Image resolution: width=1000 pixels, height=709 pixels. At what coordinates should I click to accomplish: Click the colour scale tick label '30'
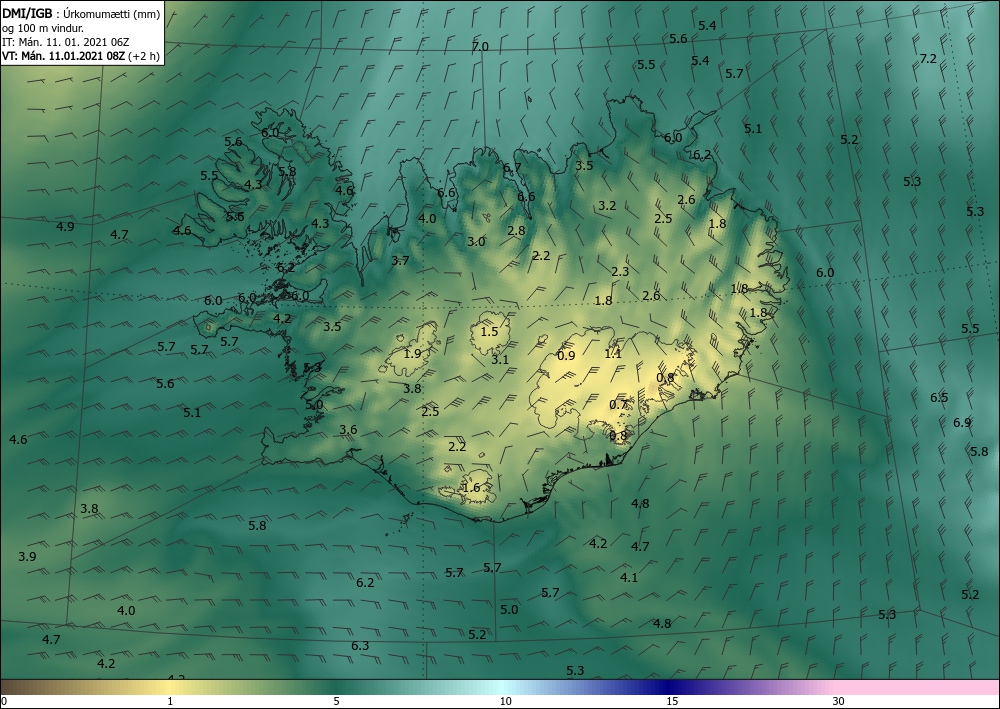839,701
